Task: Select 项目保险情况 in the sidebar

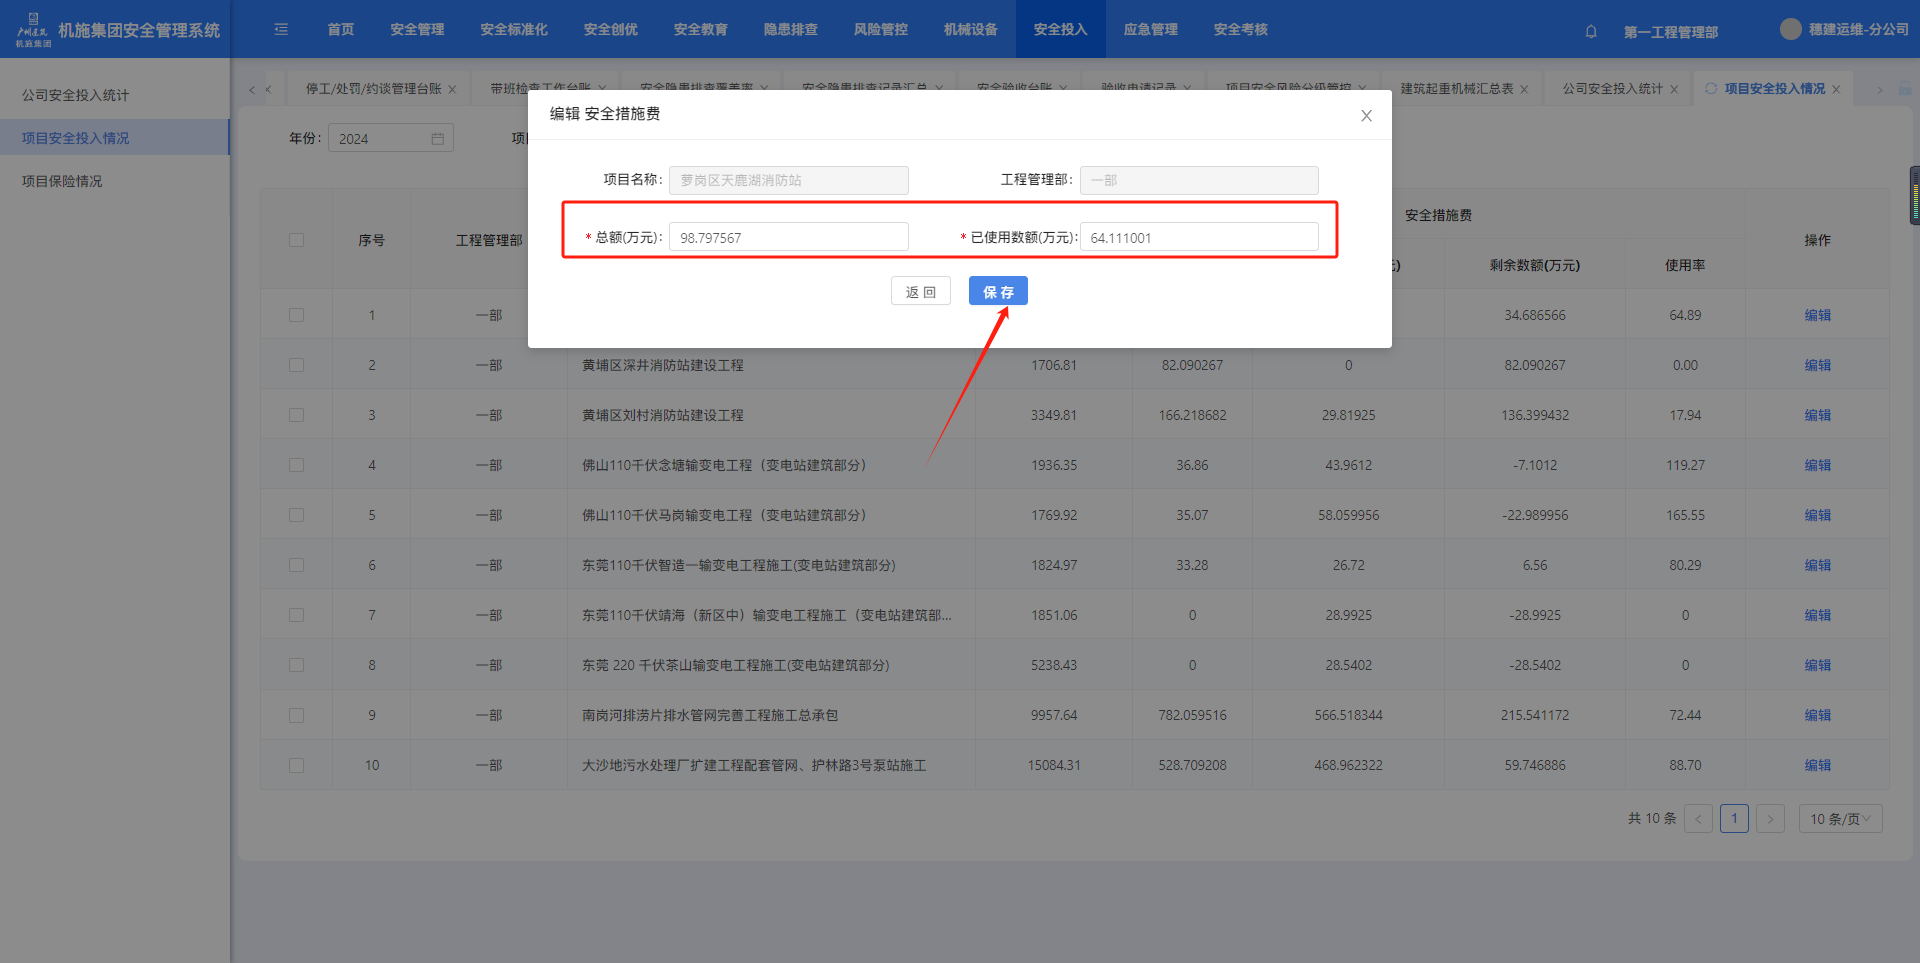Action: [x=62, y=181]
